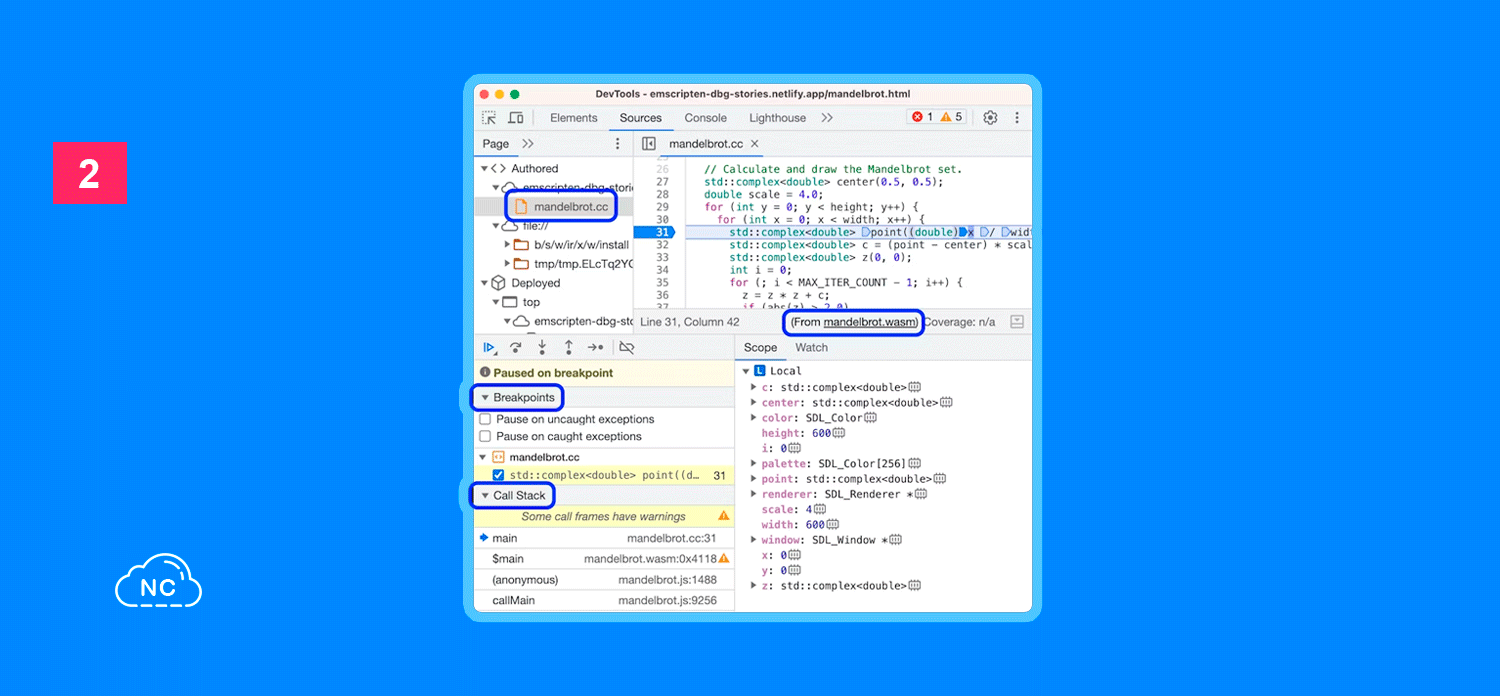The image size is (1500, 696).
Task: Open the Console panel
Action: tap(706, 118)
